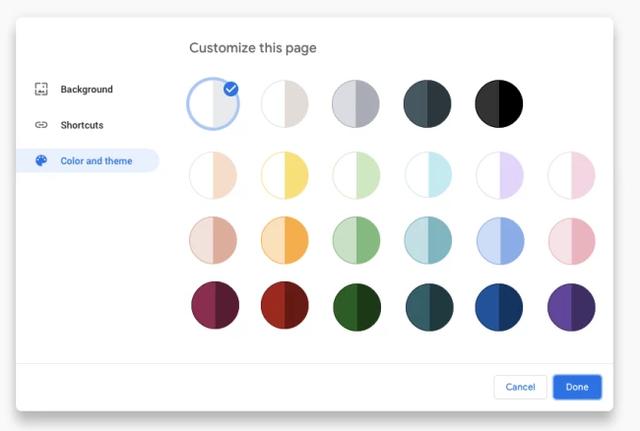Select the medium green two-tone theme
The height and width of the screenshot is (431, 640).
pos(356,240)
